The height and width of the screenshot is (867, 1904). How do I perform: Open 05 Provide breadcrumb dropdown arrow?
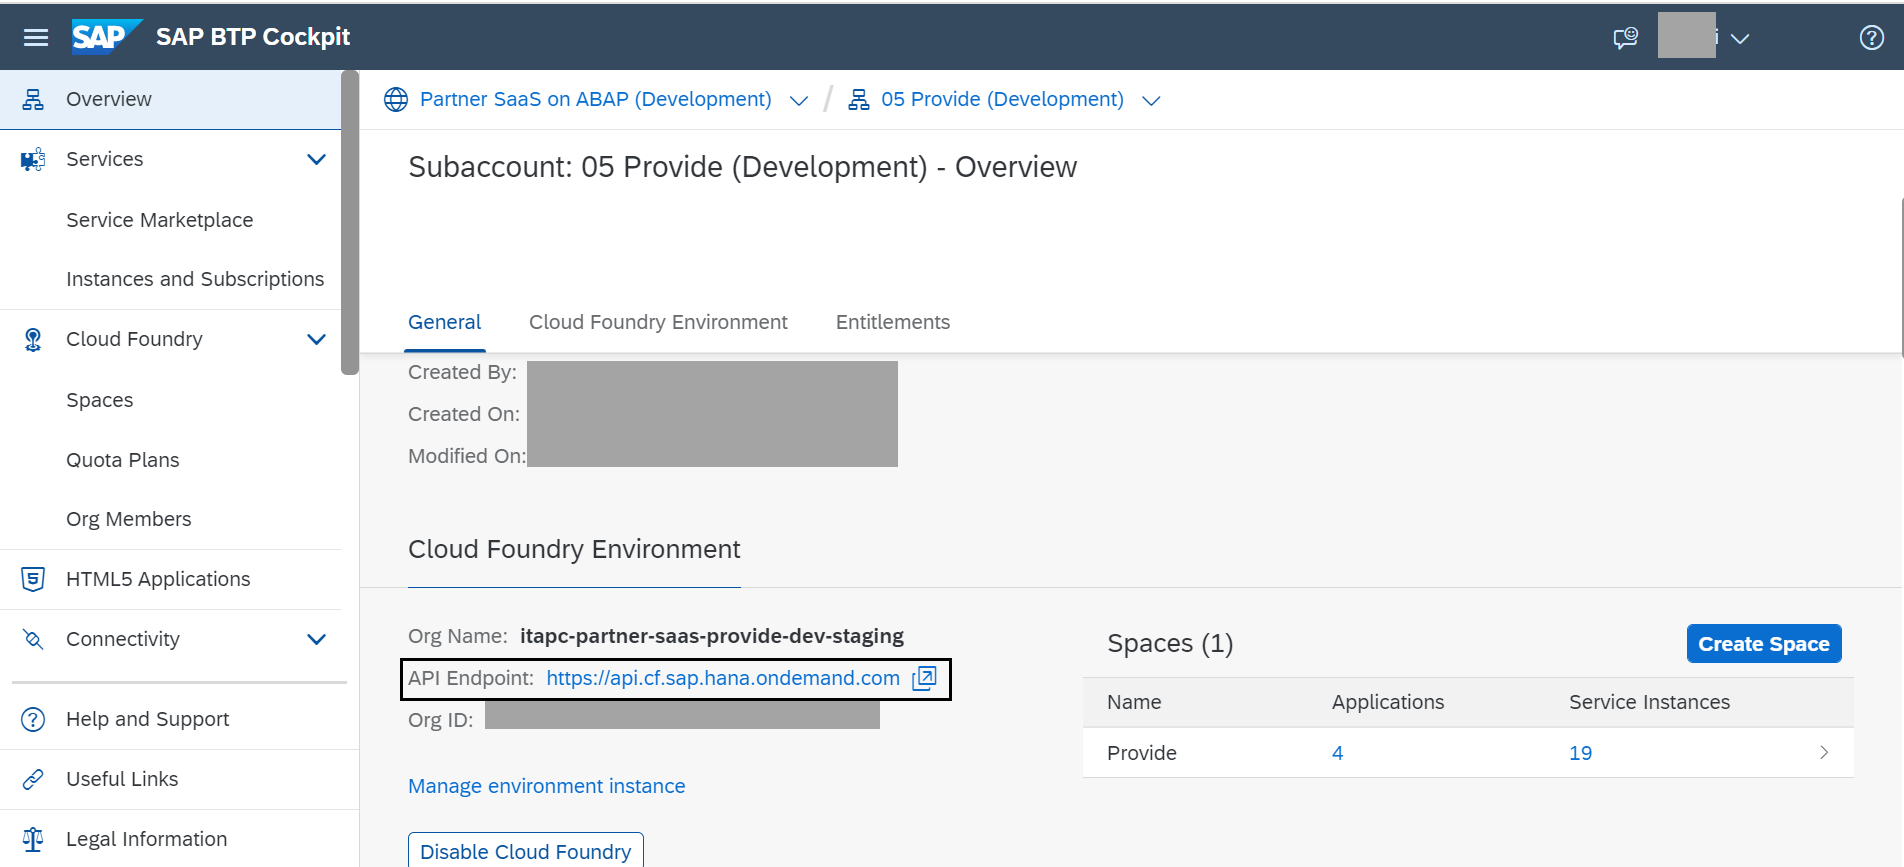[x=1151, y=100]
